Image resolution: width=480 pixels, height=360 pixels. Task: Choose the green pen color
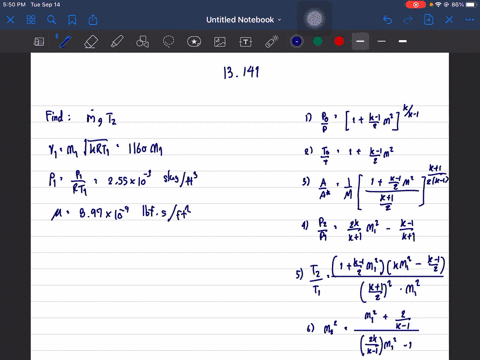tap(318, 42)
